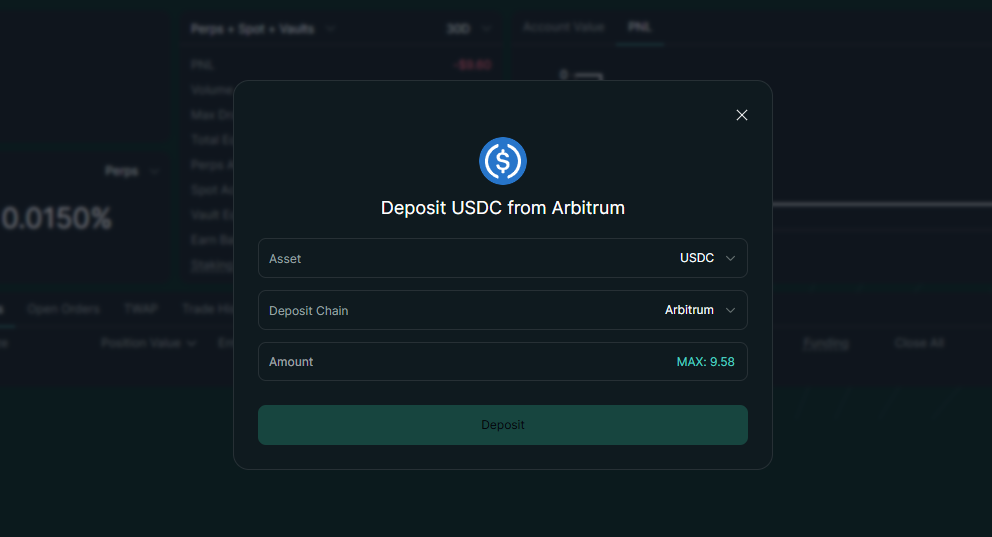Click the Close All button

[918, 343]
